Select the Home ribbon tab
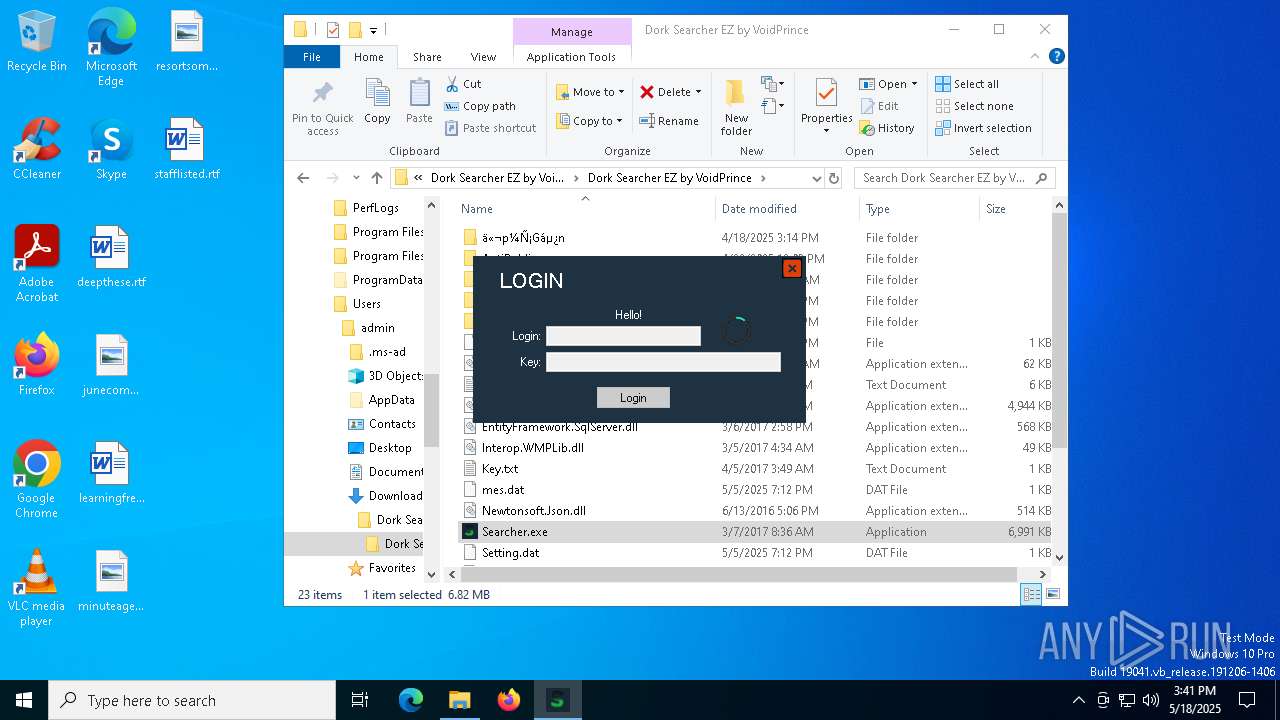 pyautogui.click(x=369, y=57)
